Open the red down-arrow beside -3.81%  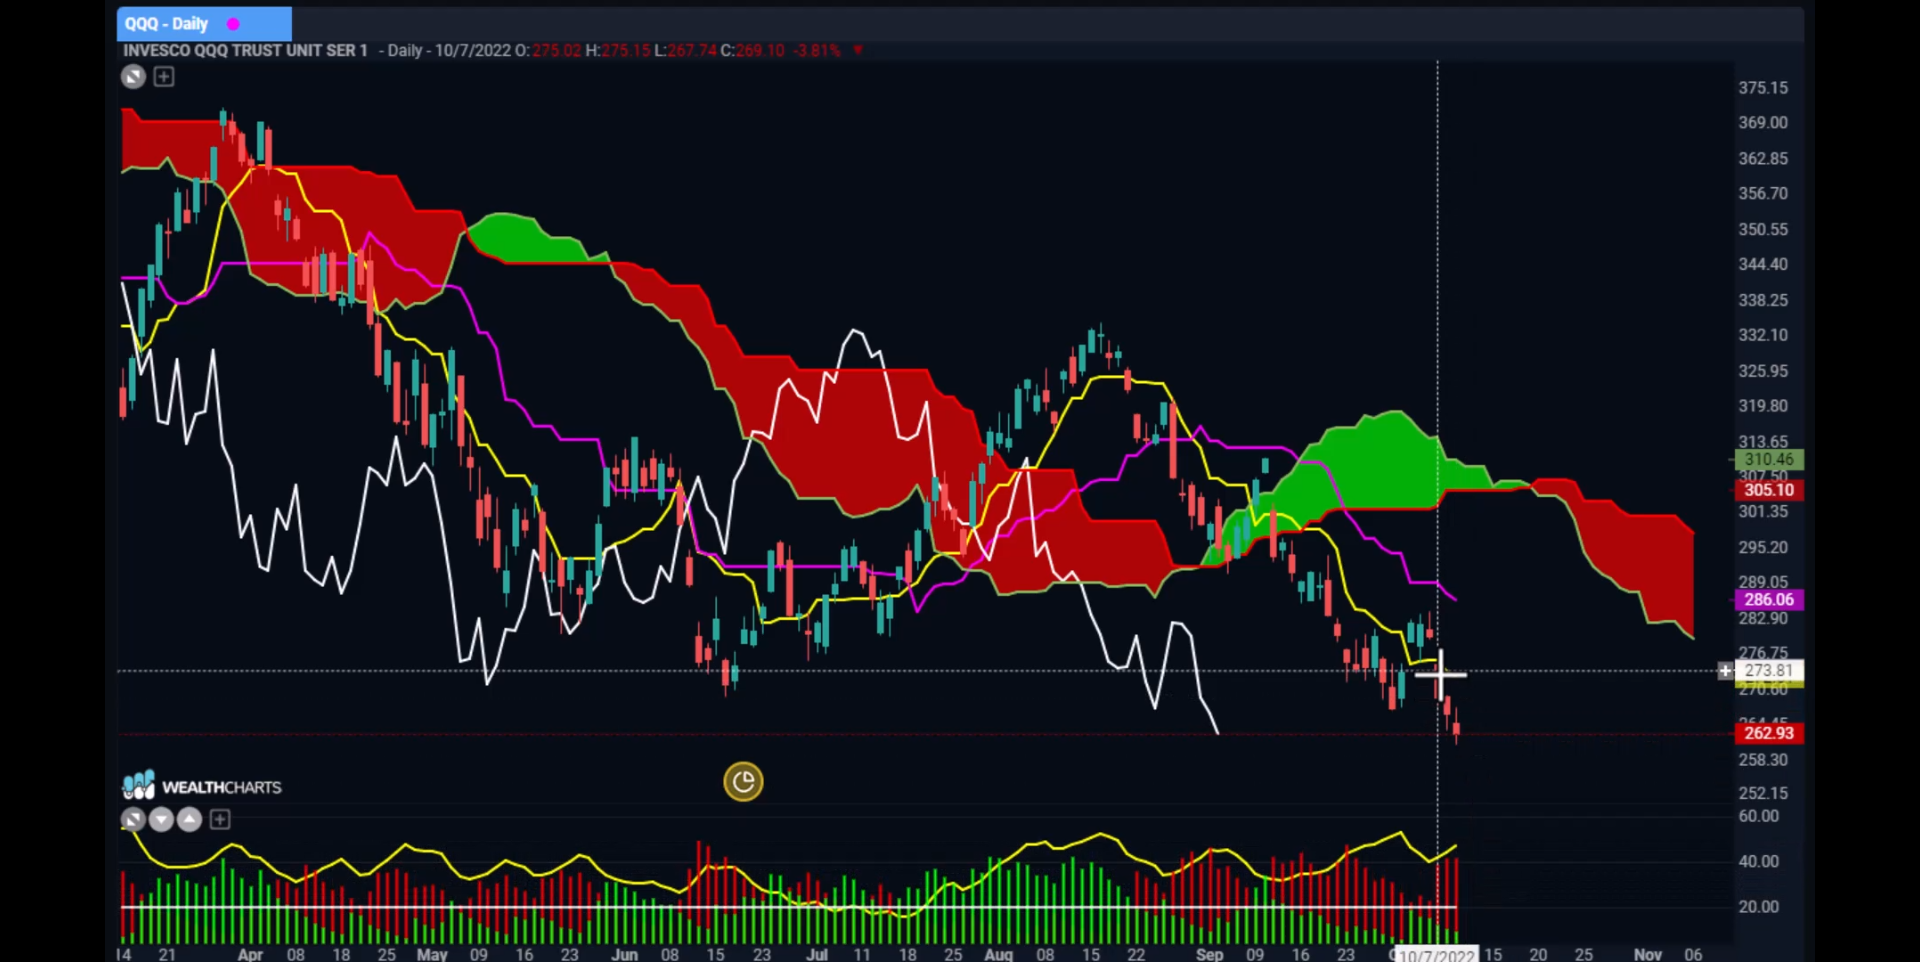point(857,50)
